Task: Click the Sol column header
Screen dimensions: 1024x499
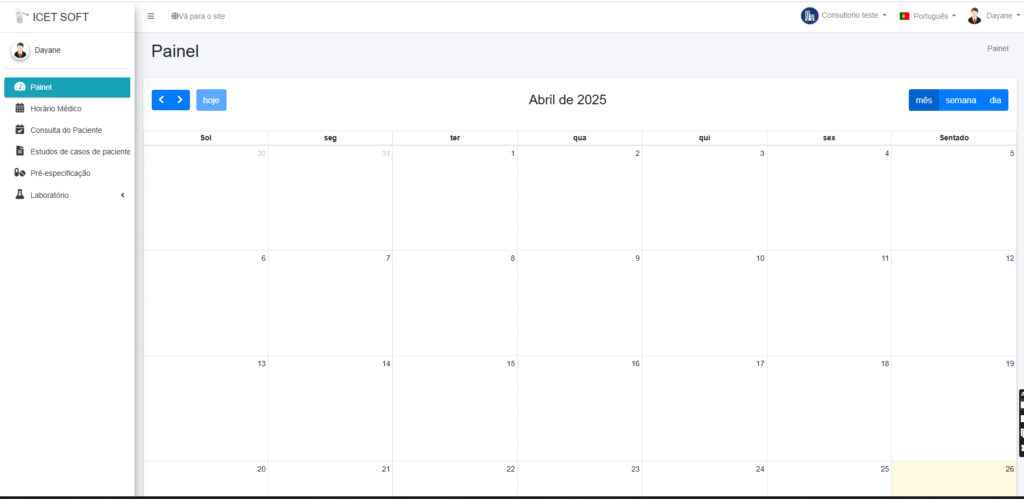Action: click(206, 138)
